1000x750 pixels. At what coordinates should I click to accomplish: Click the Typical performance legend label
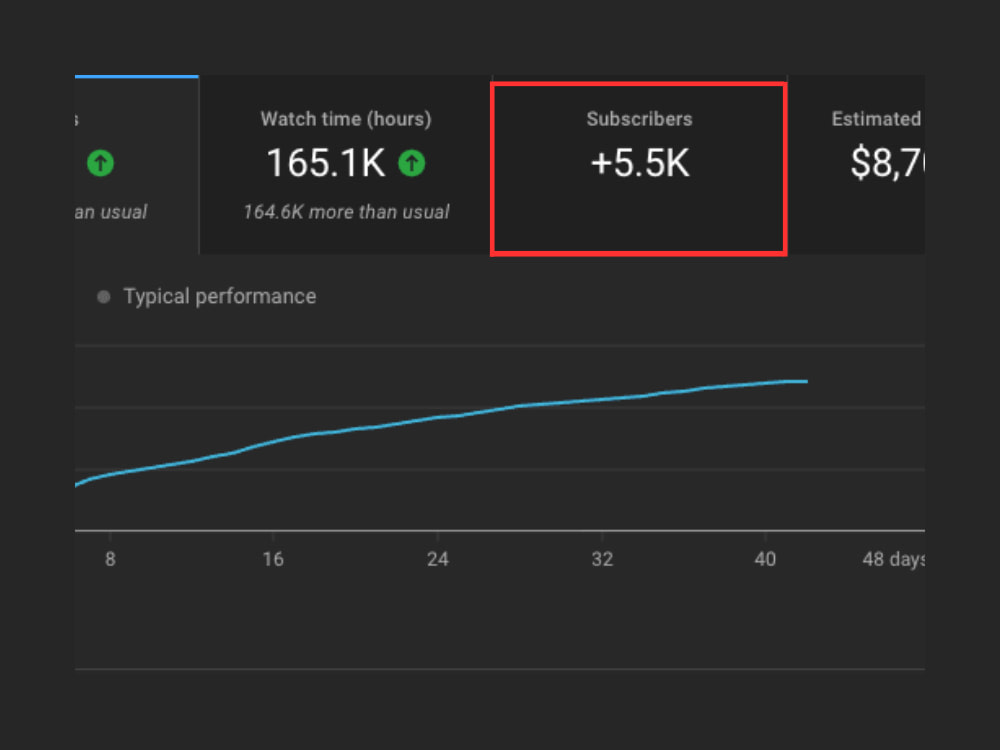point(220,296)
